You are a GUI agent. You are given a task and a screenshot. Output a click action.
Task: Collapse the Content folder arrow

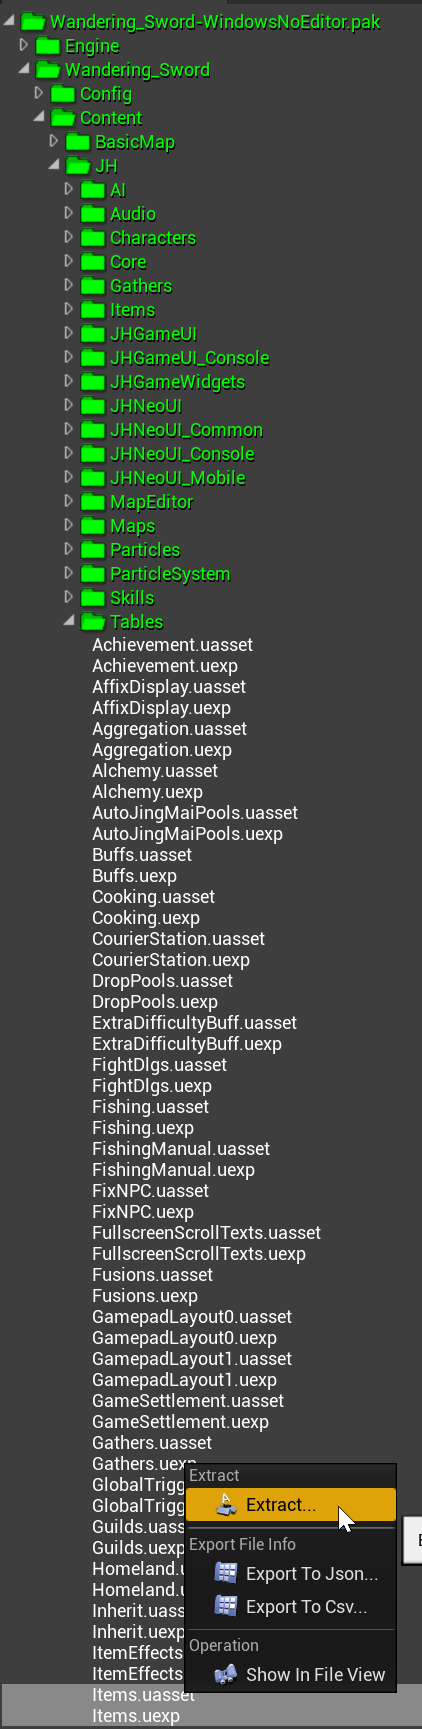click(39, 117)
